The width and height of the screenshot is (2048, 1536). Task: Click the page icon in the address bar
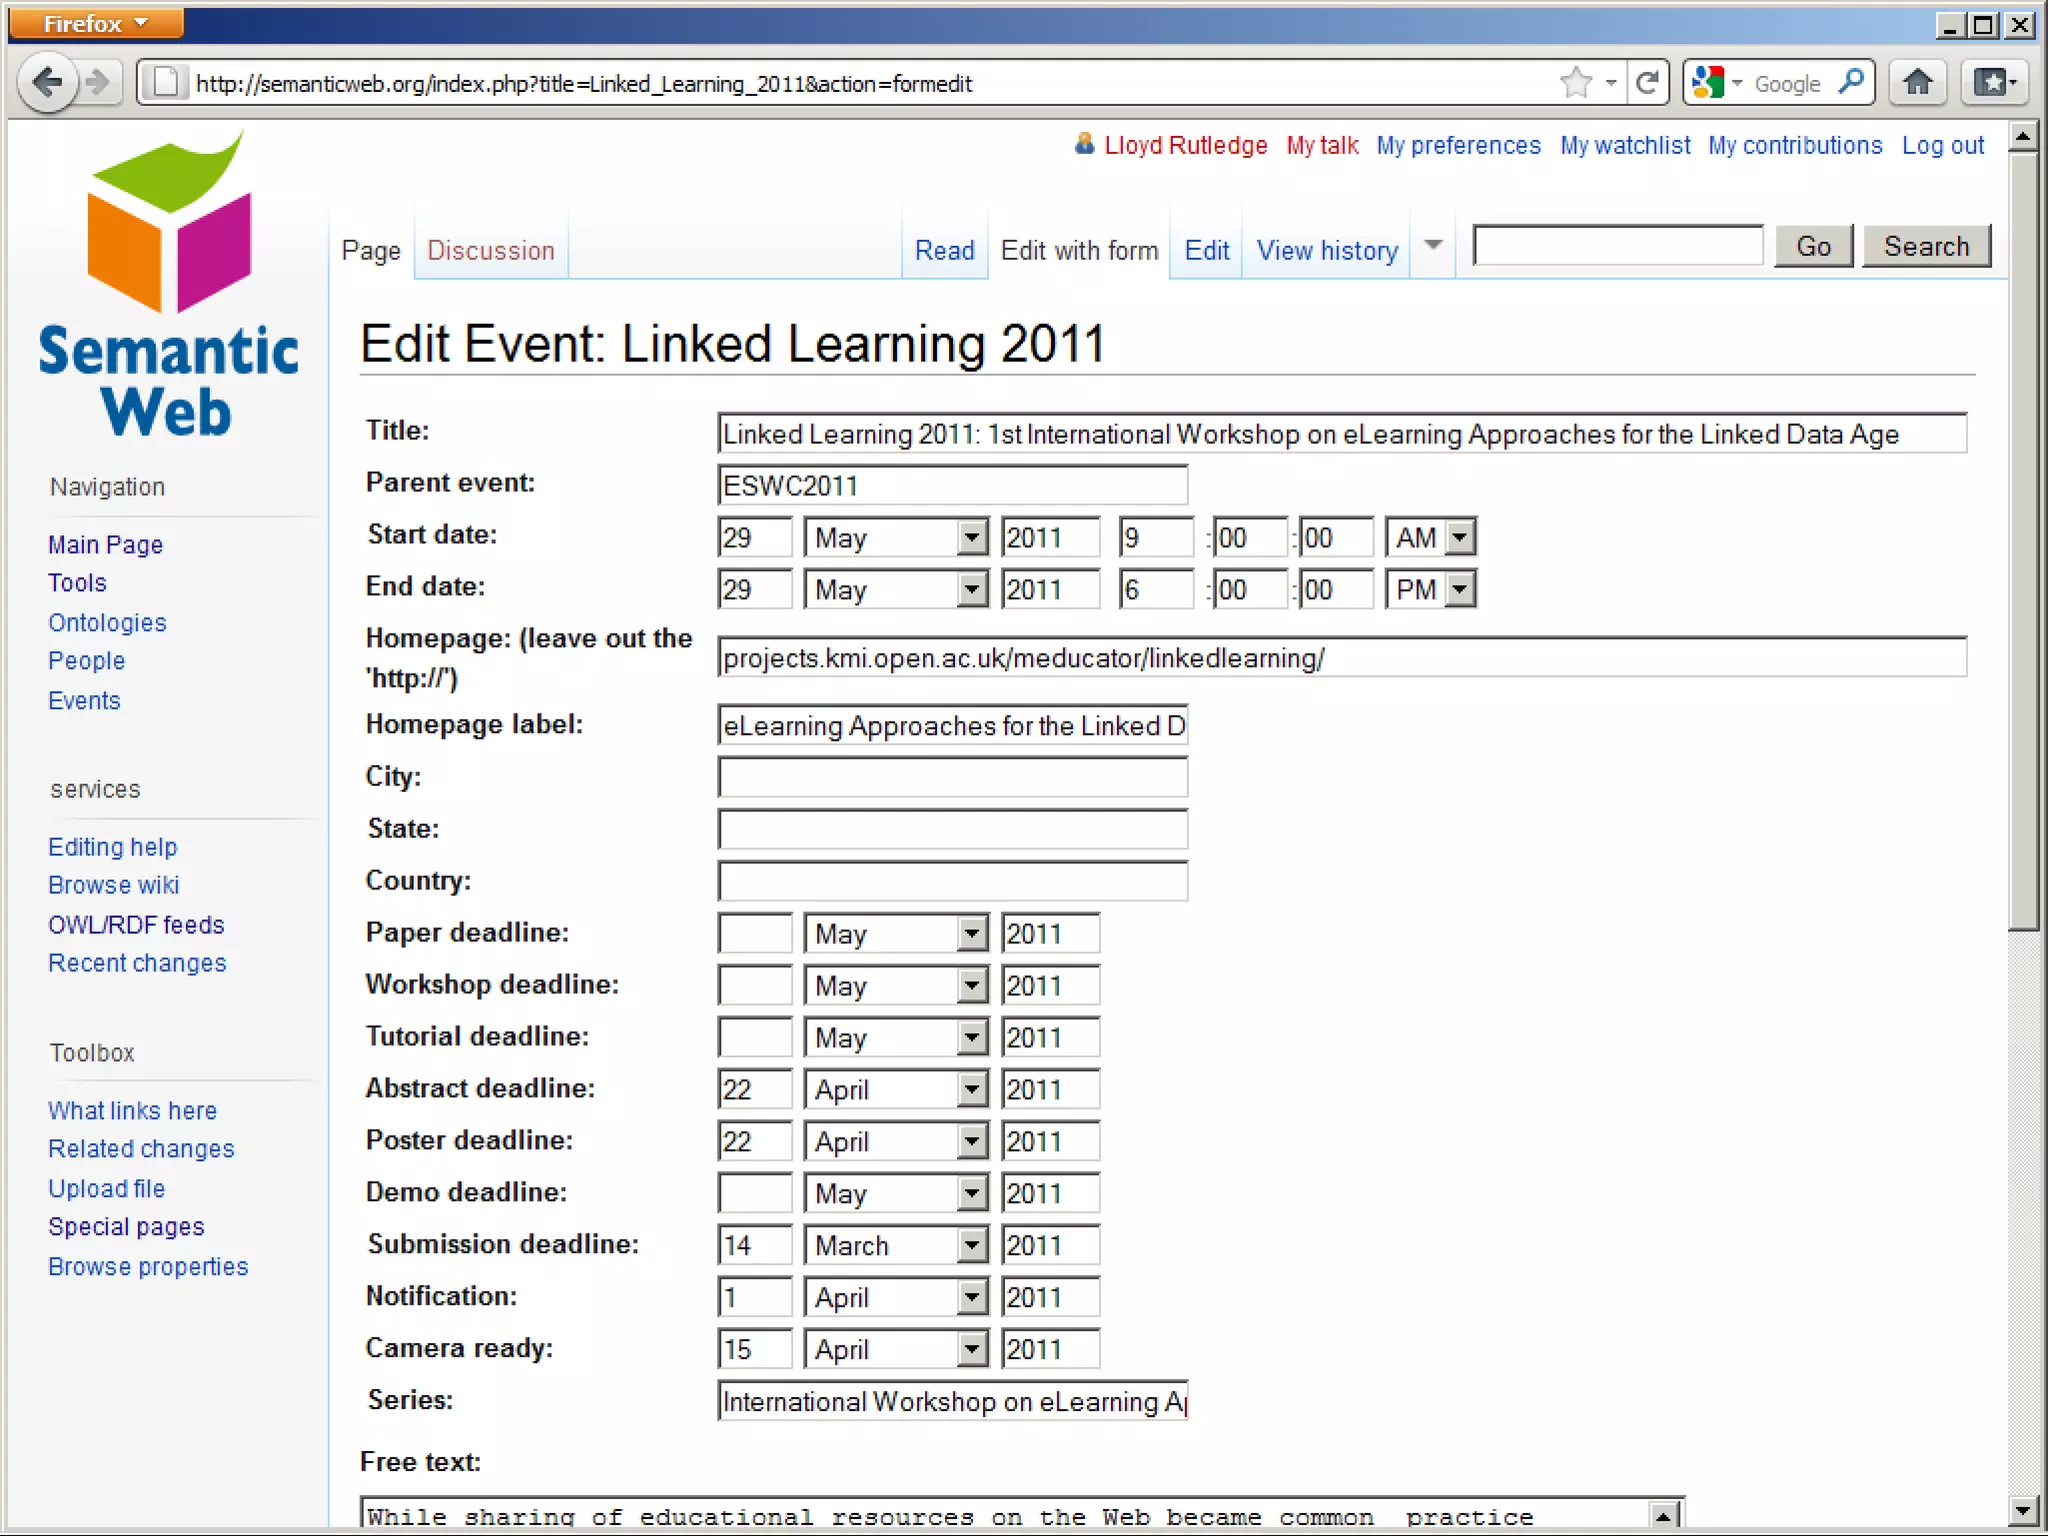coord(167,83)
